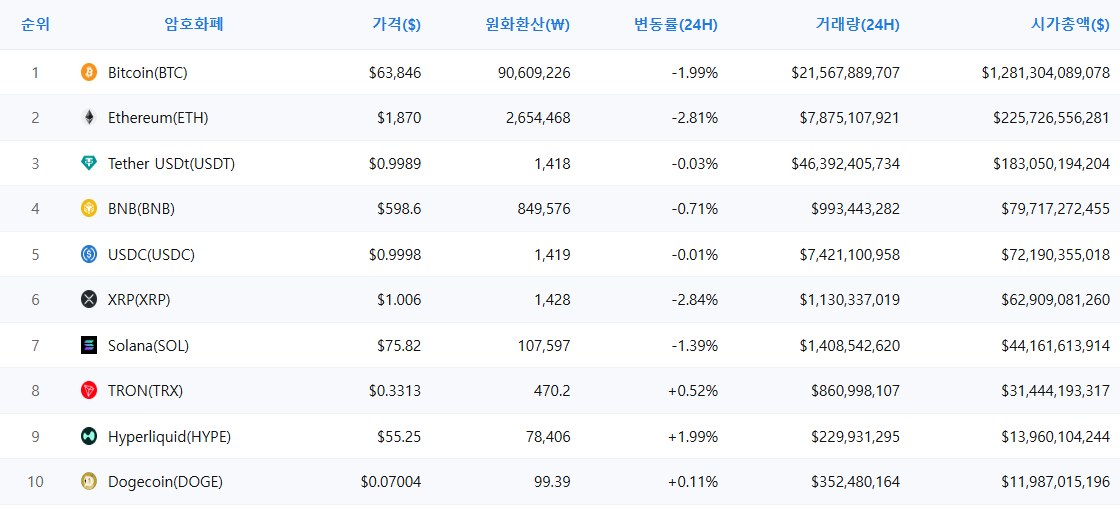Select Ethereum market cap $225,726,556,281
Viewport: 1120px width, 514px height.
coord(1052,118)
